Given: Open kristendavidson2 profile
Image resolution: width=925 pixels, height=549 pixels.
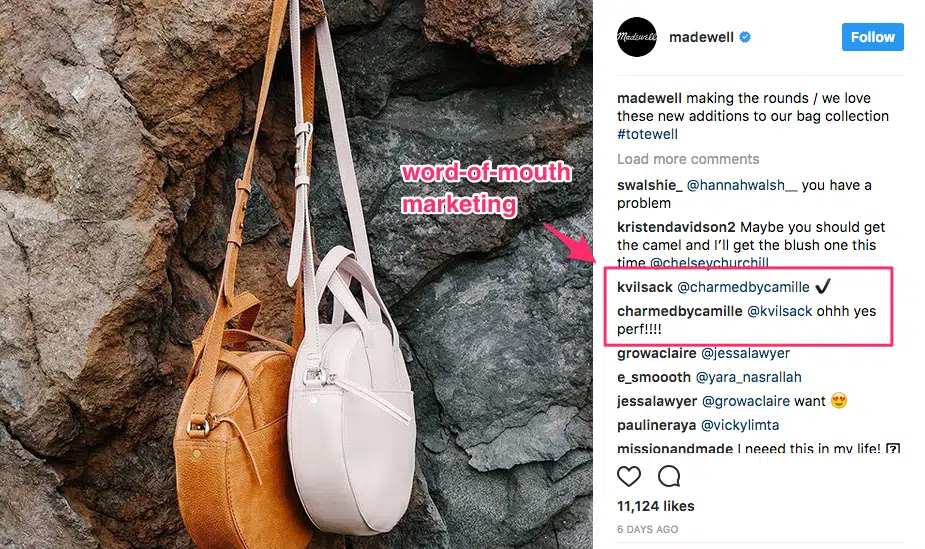Looking at the screenshot, I should [676, 227].
